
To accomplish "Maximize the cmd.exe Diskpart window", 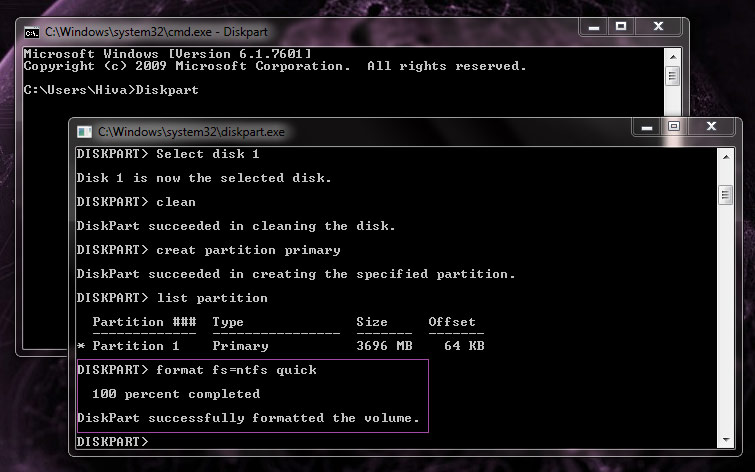I will pos(619,29).
